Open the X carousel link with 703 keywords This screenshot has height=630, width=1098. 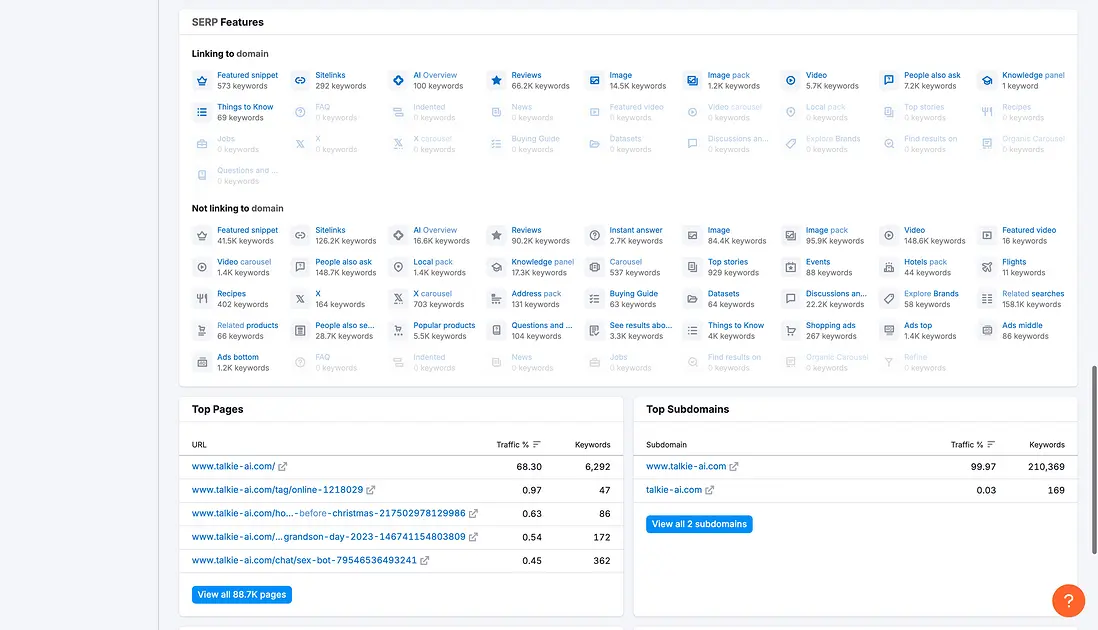[x=432, y=293]
